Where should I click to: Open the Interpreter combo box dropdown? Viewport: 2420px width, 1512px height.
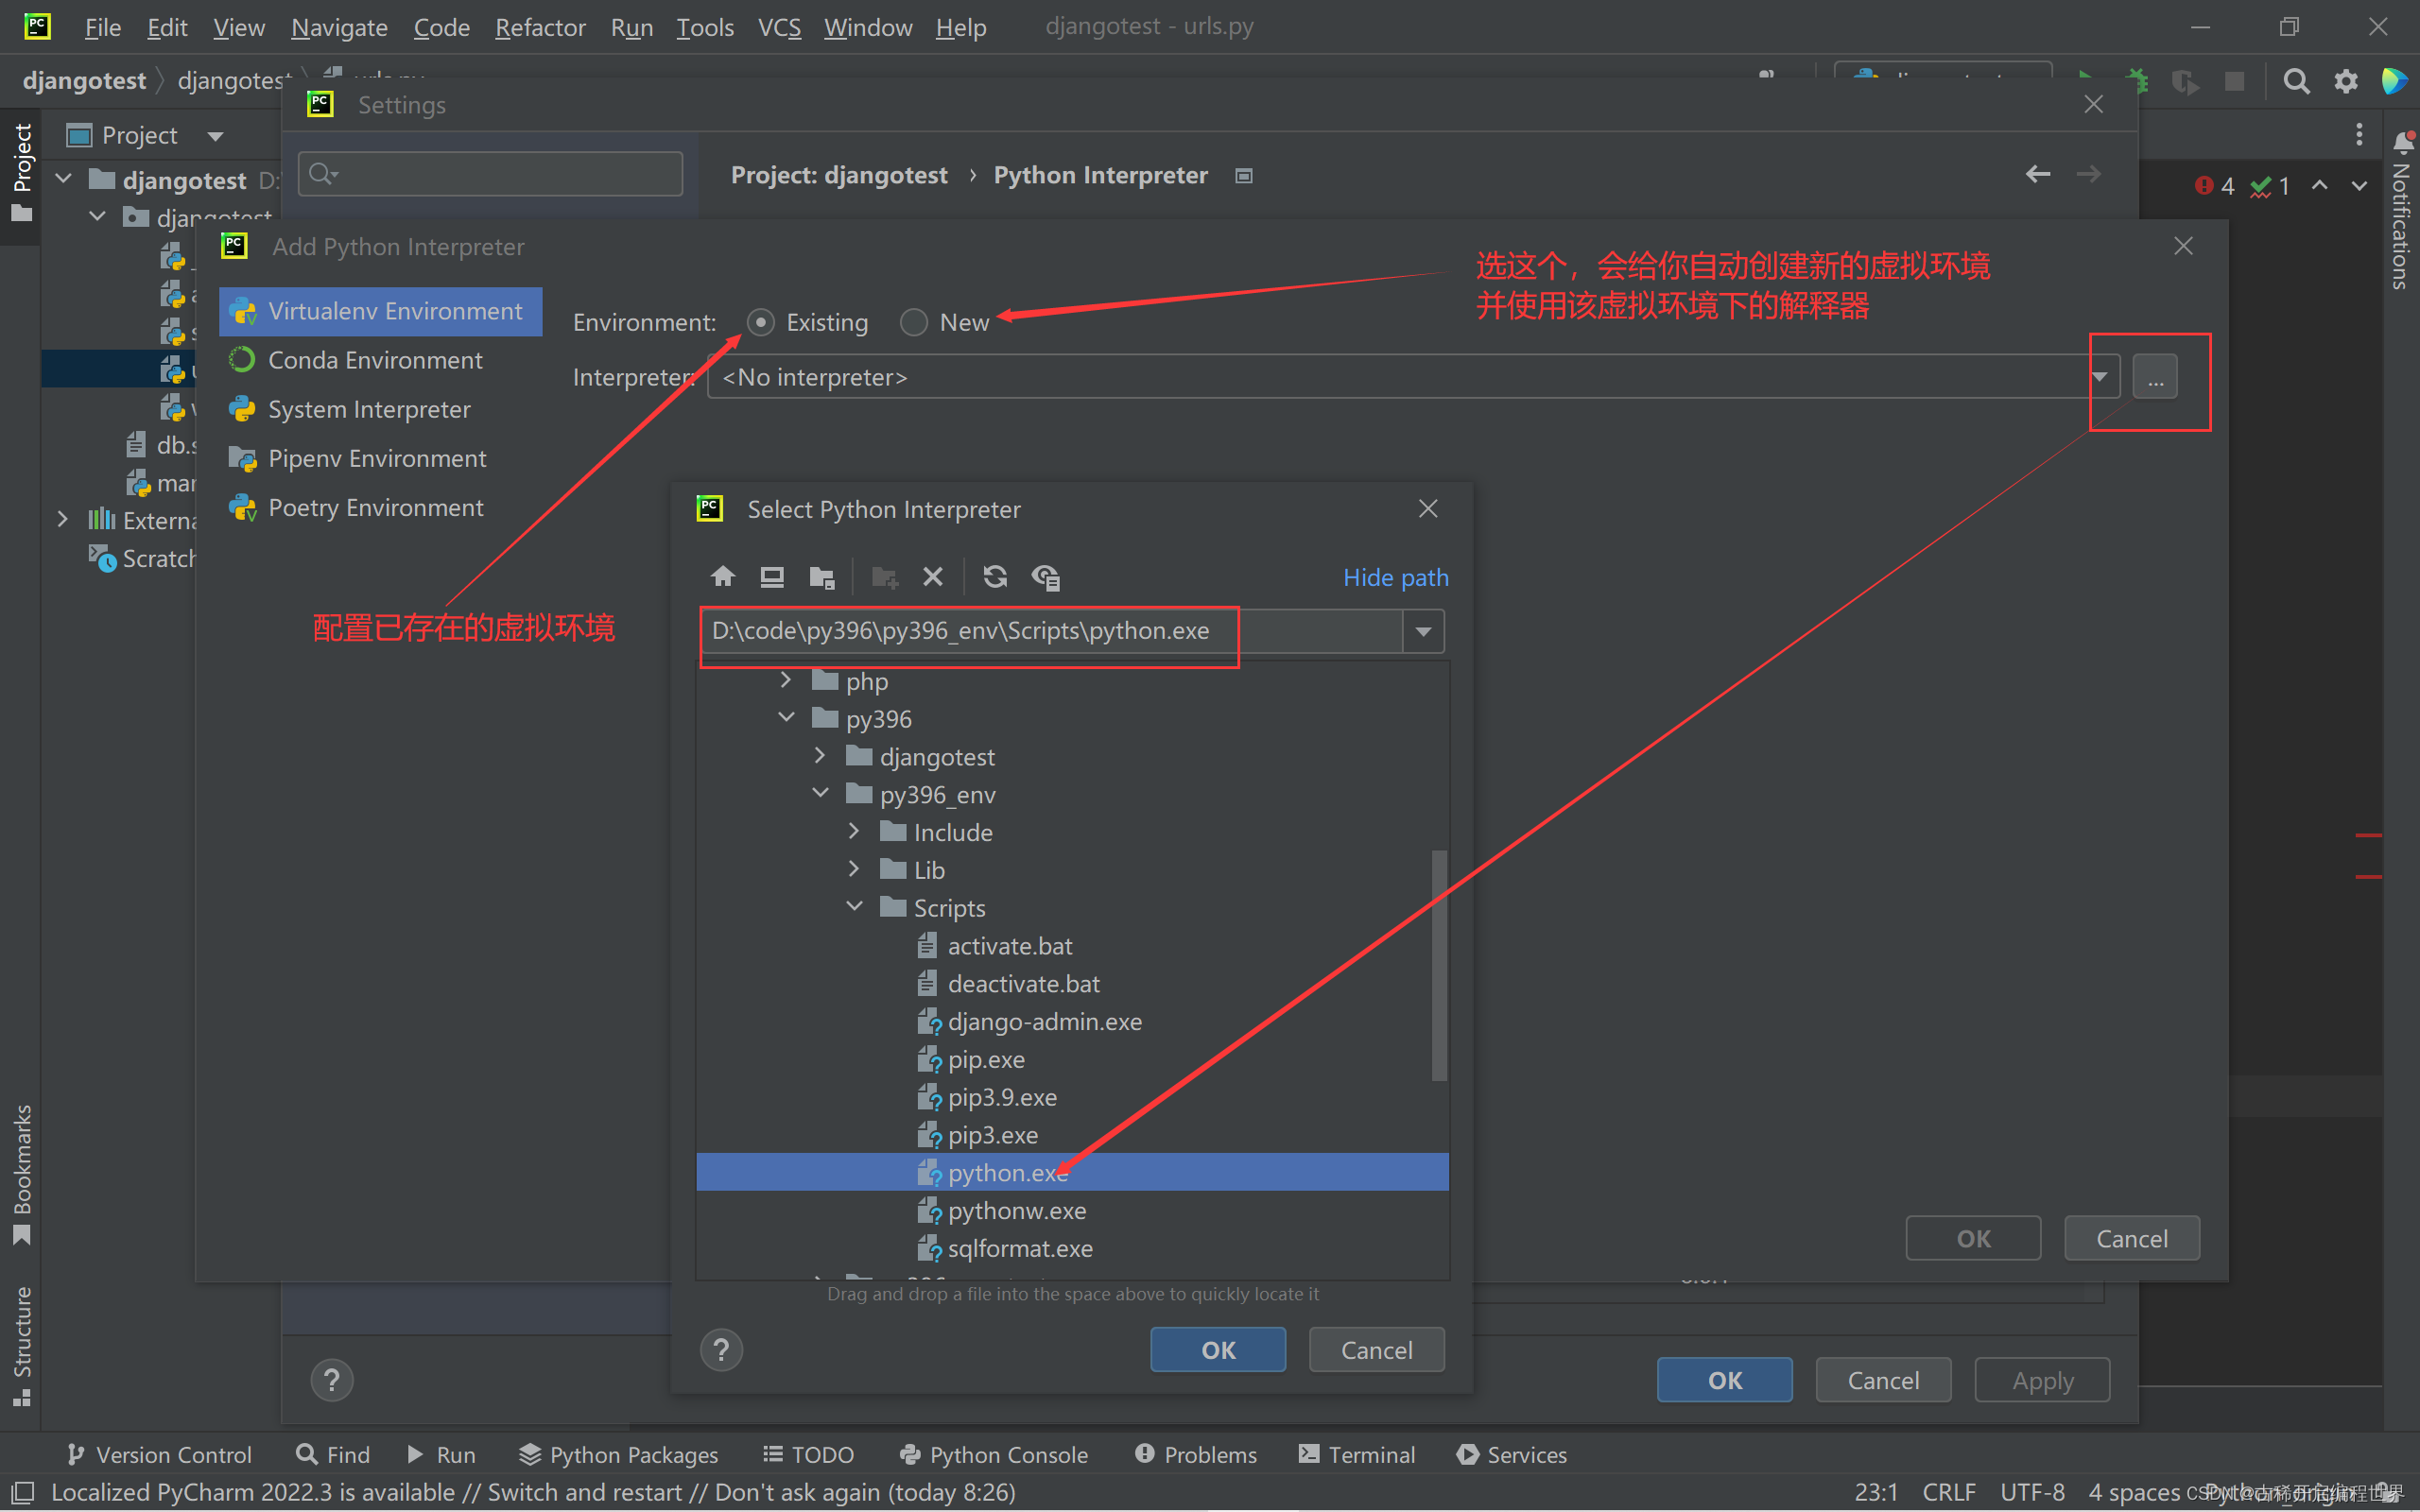[2100, 377]
